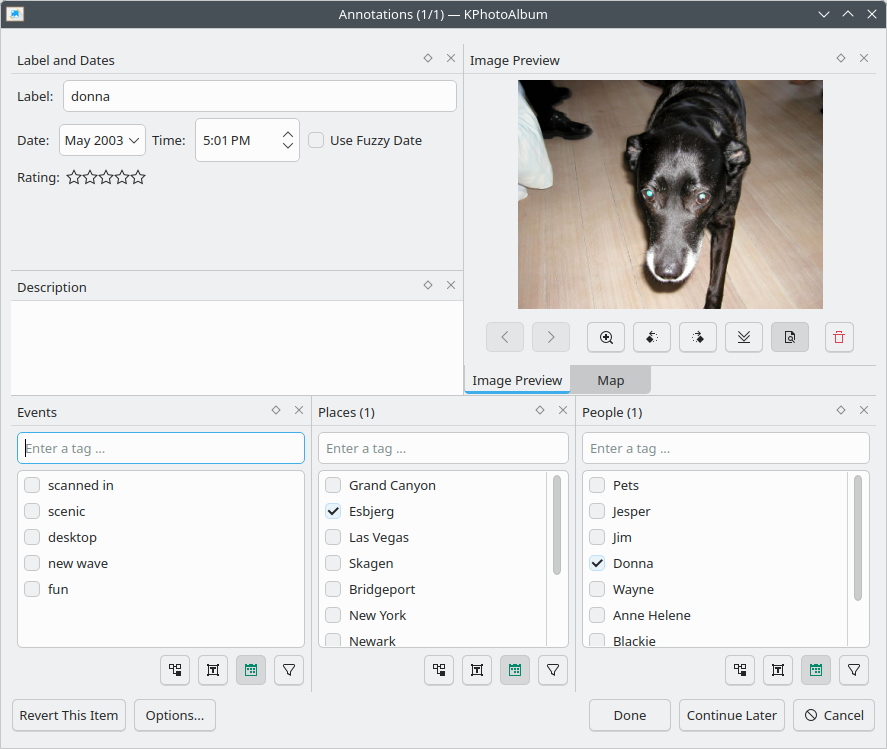The width and height of the screenshot is (887, 749).
Task: Click the Places list scrollbar
Action: (557, 525)
